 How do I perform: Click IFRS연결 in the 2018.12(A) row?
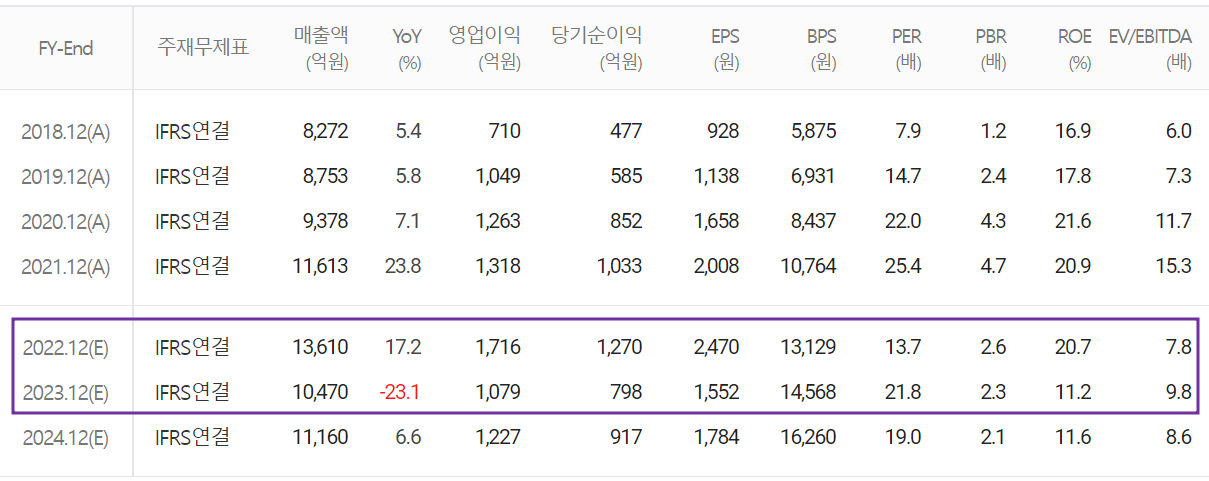pyautogui.click(x=193, y=131)
